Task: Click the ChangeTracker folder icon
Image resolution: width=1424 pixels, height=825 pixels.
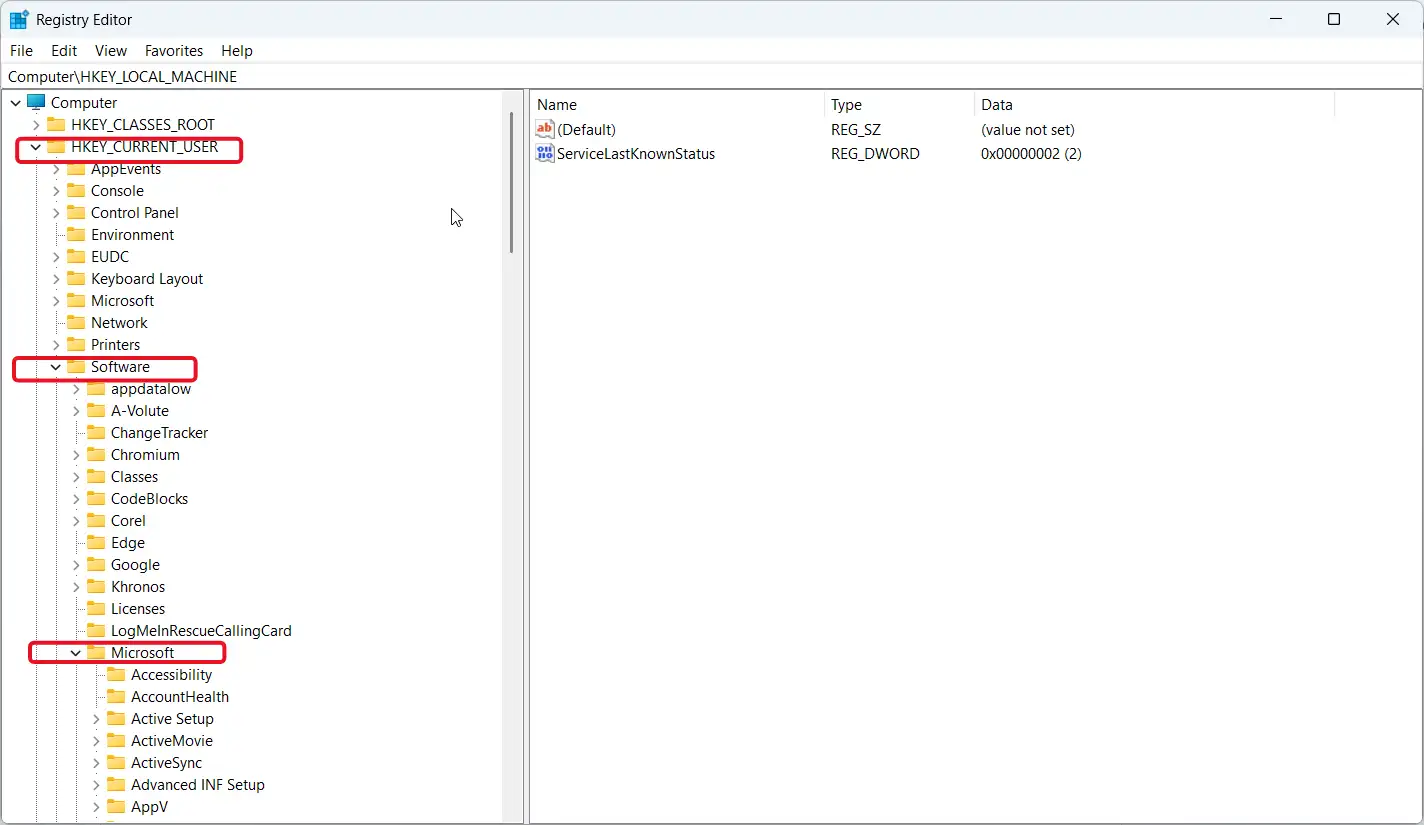Action: pos(96,432)
